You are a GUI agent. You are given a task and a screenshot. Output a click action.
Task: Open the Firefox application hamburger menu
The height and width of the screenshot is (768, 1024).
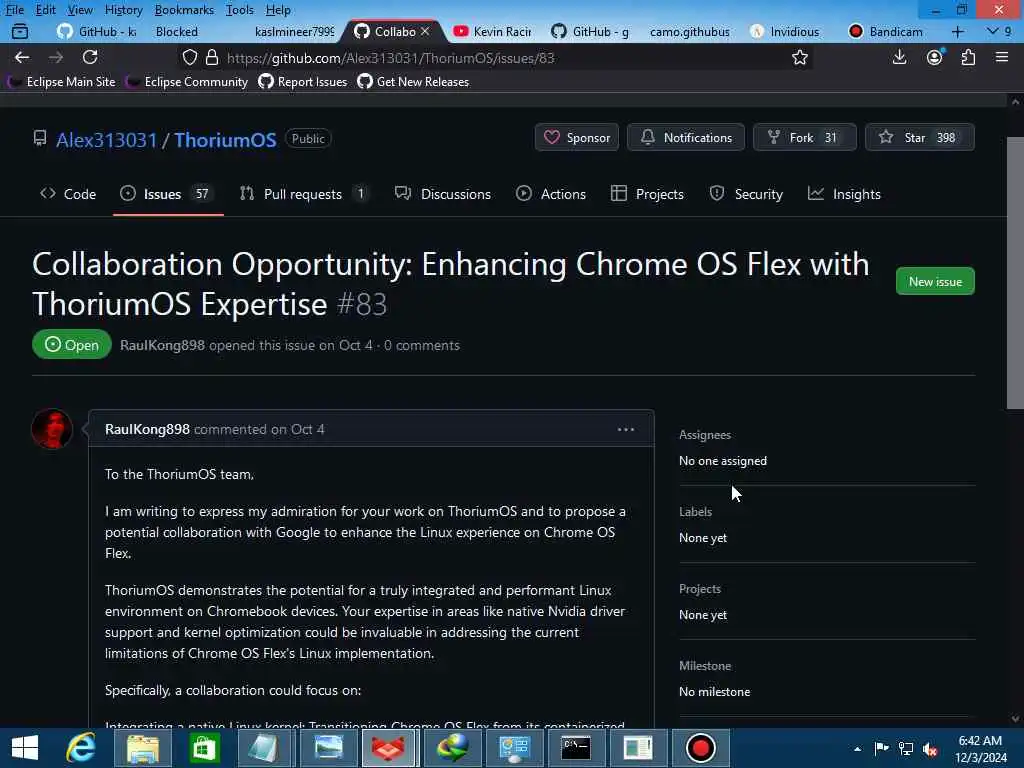point(1002,57)
